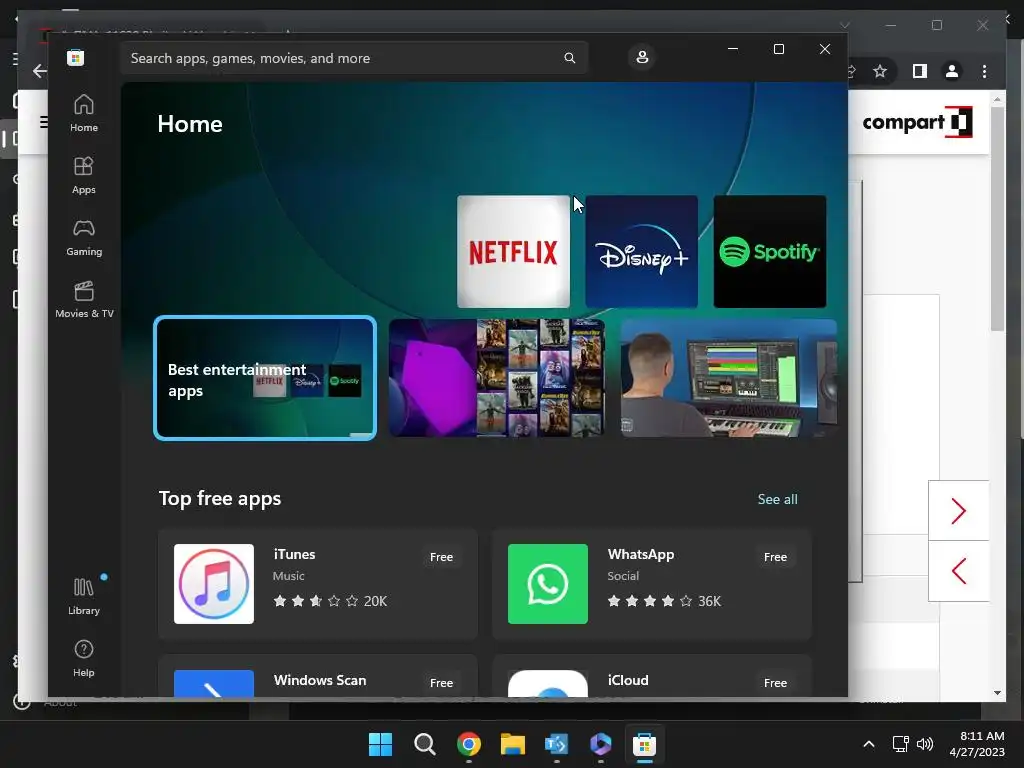This screenshot has width=1024, height=768.
Task: Open the Disney+ tile
Action: [641, 251]
